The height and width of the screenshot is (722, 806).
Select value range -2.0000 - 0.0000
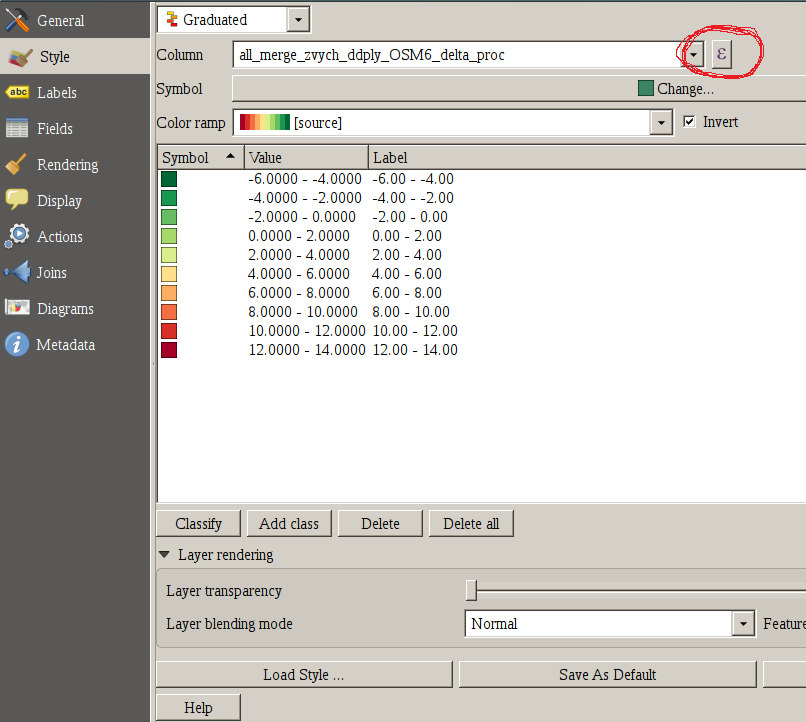(302, 217)
